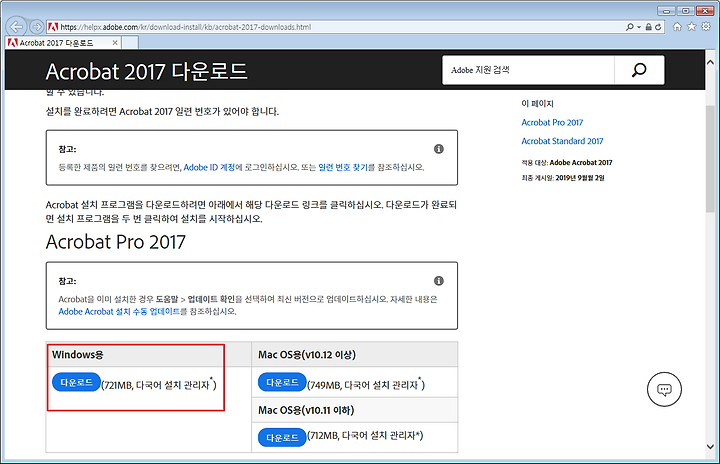Click 다운로드 for Mac OS v10.11 이하
Screen dimensions: 720x464
pos(282,437)
